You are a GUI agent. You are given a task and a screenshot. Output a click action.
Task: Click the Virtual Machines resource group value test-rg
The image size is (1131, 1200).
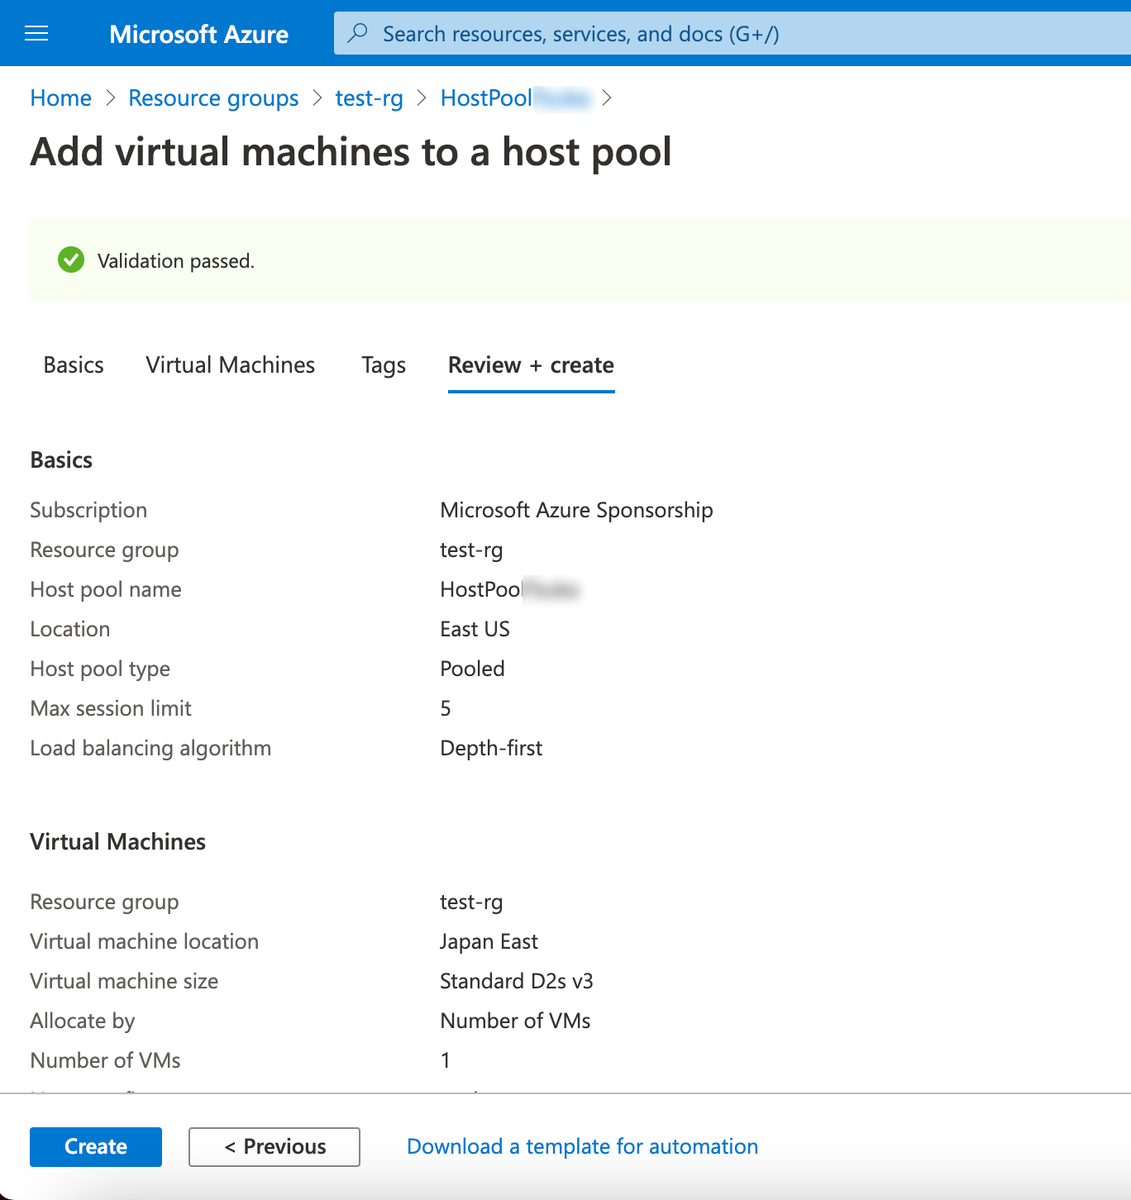tap(472, 902)
